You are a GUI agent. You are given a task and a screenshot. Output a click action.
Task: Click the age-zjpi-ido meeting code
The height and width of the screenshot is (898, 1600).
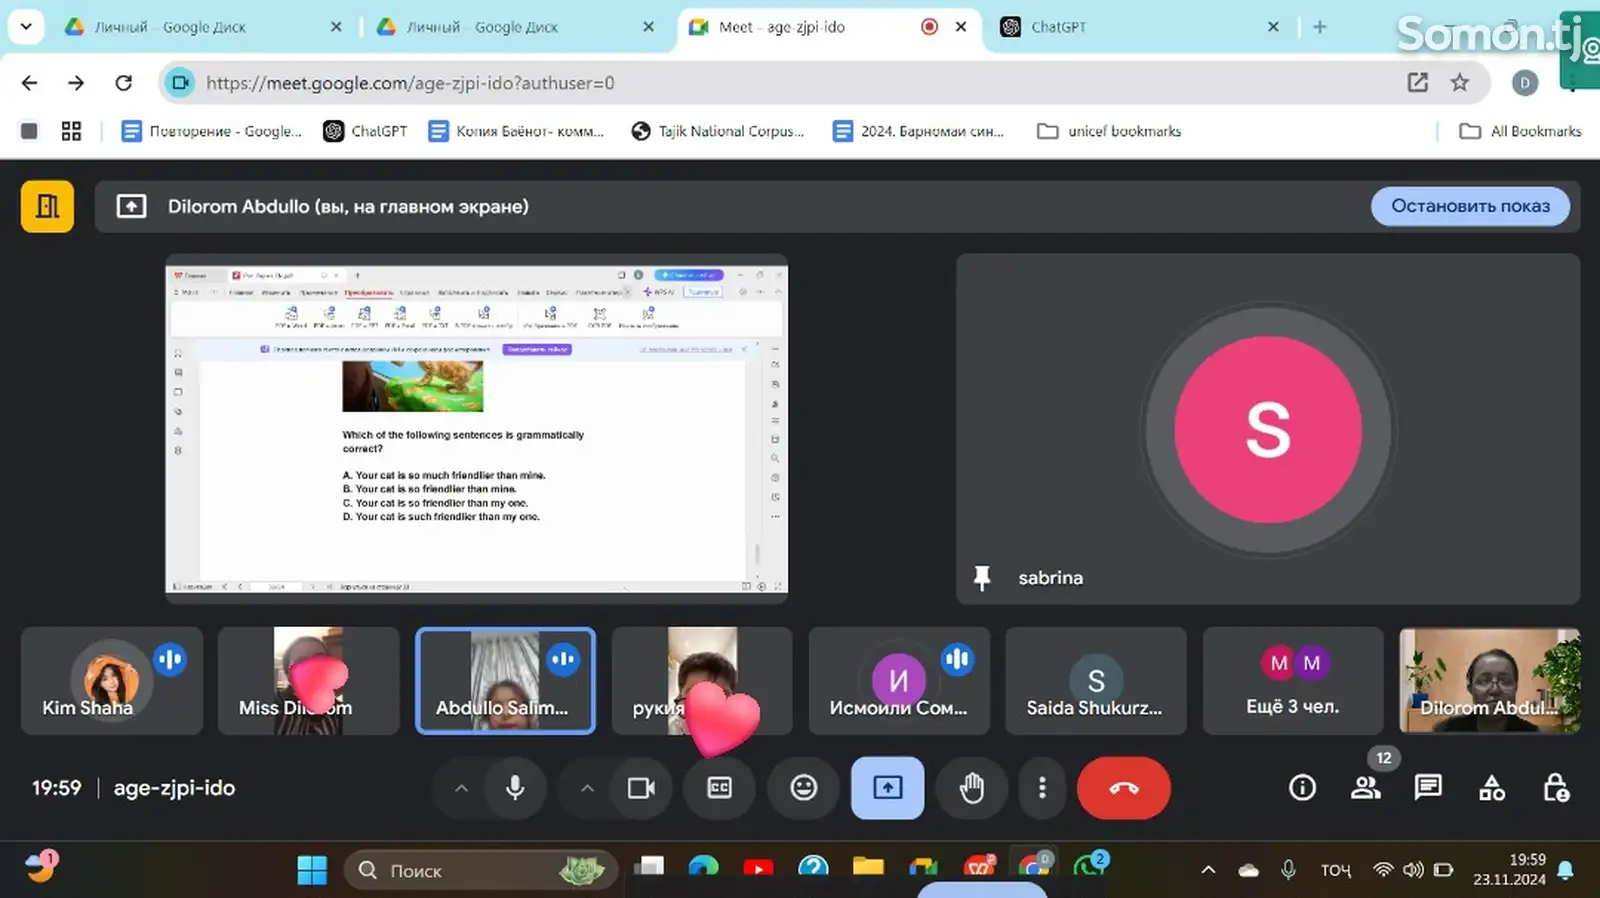174,788
